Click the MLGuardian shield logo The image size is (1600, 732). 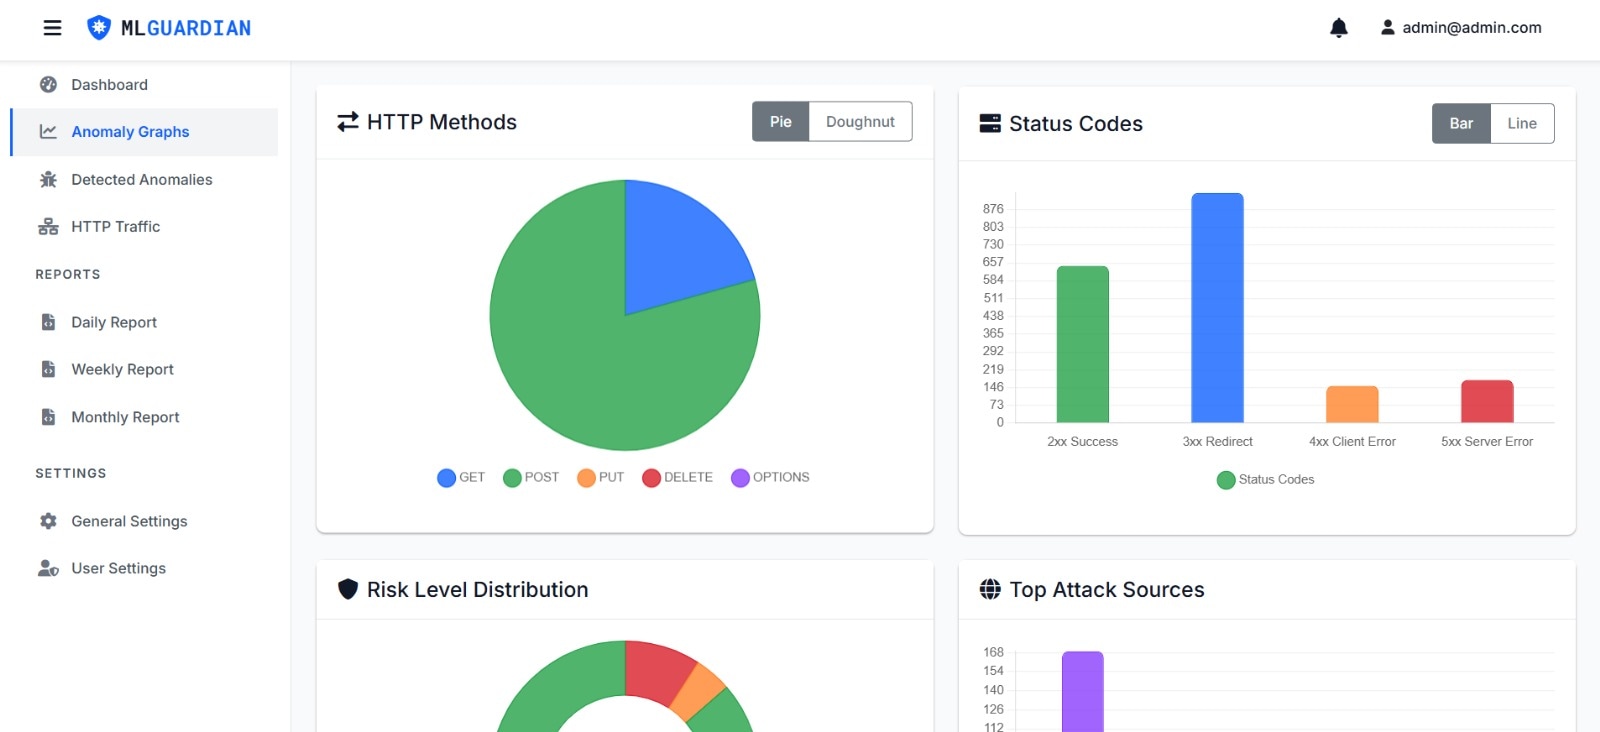coord(98,28)
